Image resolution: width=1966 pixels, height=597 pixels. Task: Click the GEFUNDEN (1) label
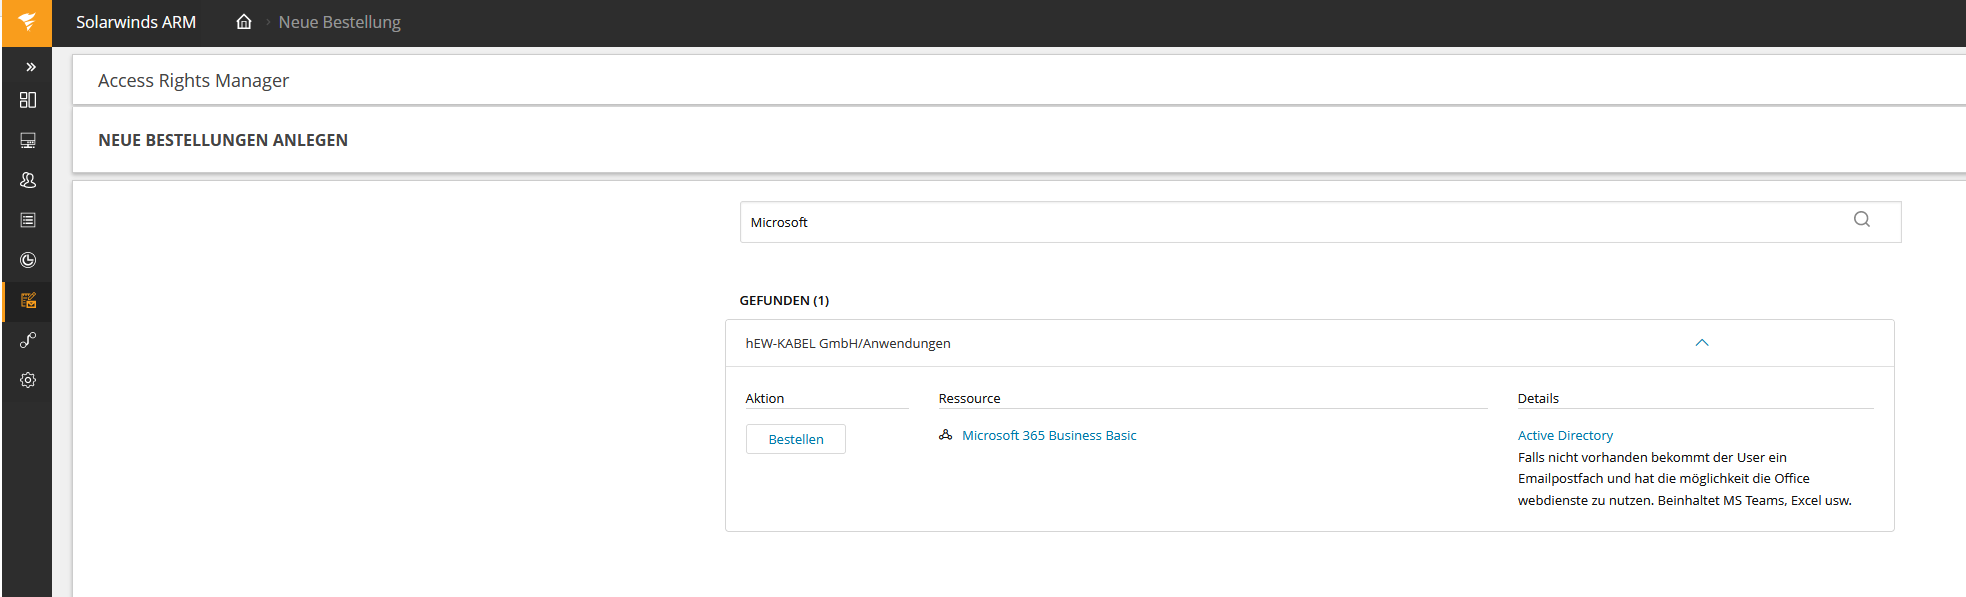click(784, 300)
